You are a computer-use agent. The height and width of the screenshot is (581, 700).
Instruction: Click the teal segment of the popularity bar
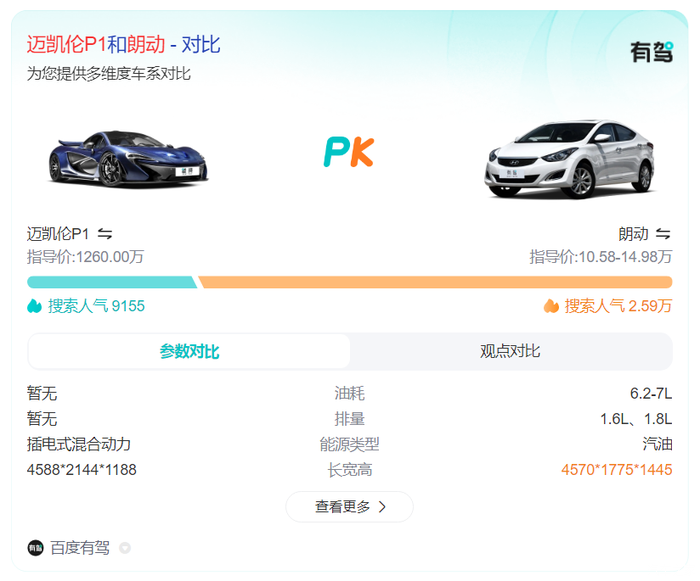(x=112, y=282)
